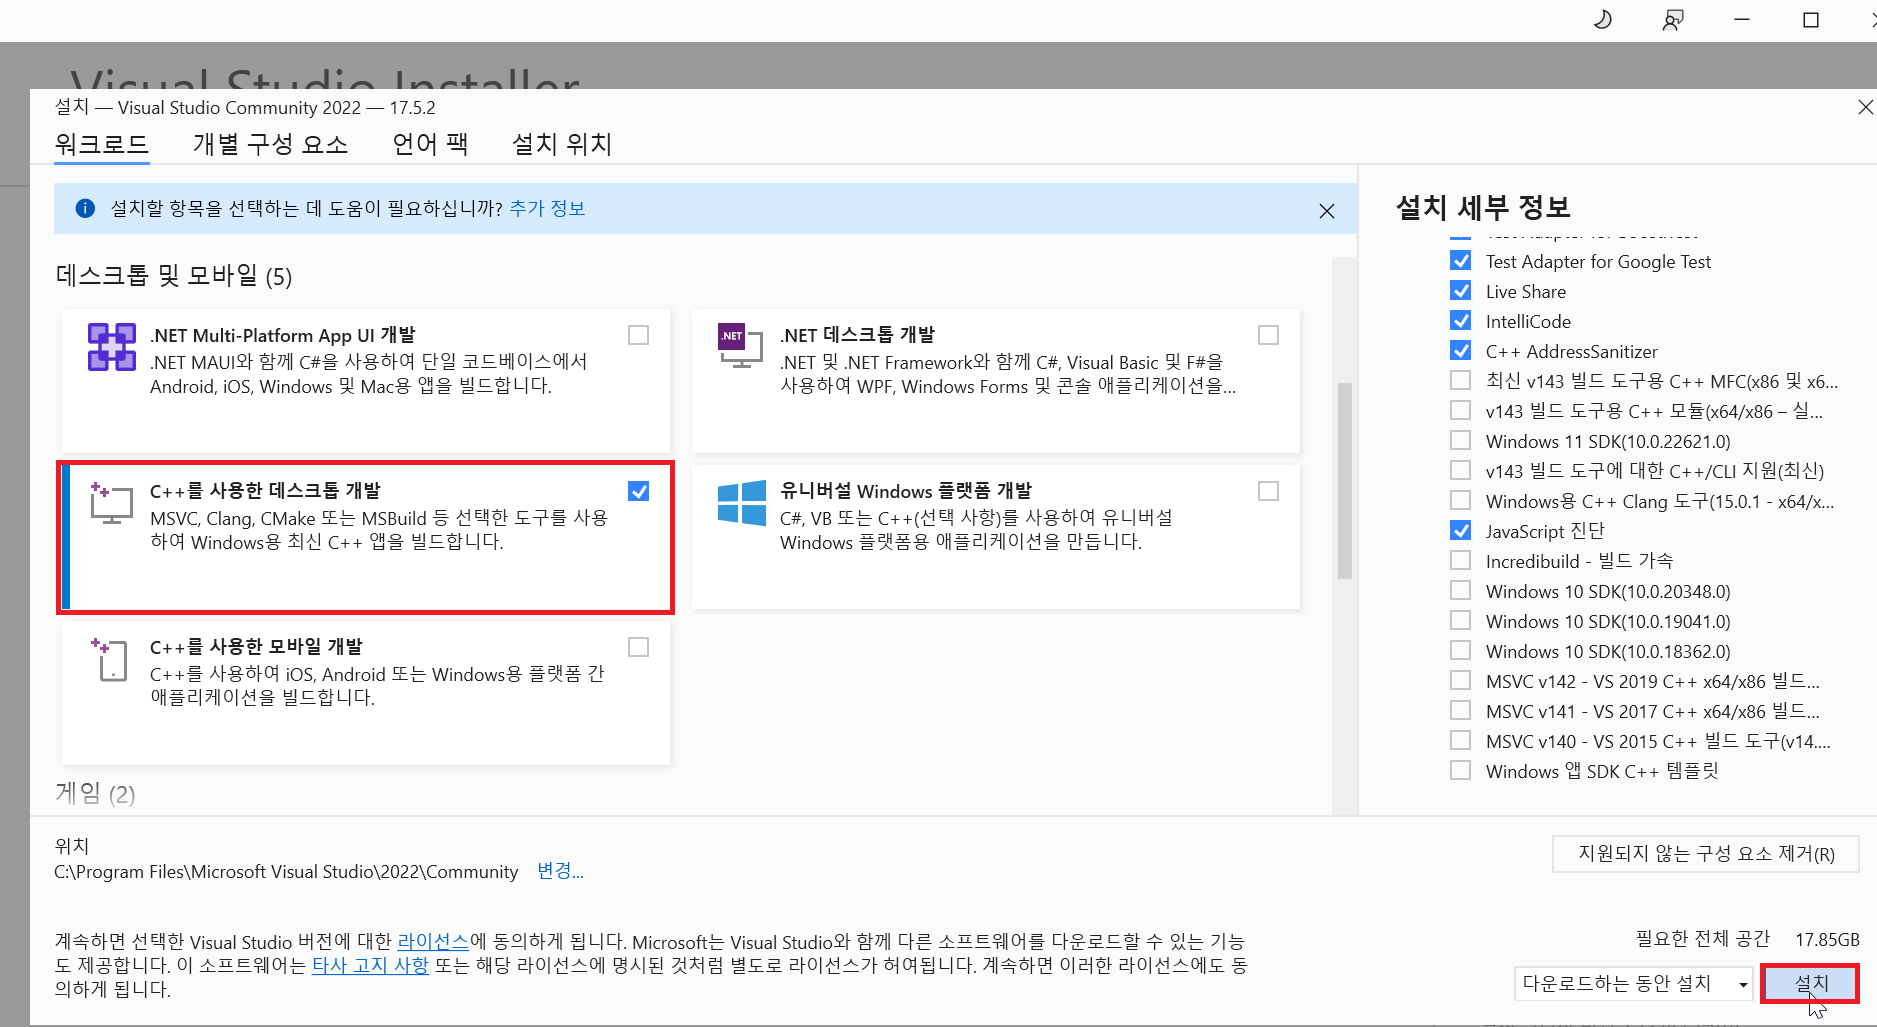The width and height of the screenshot is (1877, 1027).
Task: Uncheck the IntelliCode component
Action: click(x=1460, y=321)
